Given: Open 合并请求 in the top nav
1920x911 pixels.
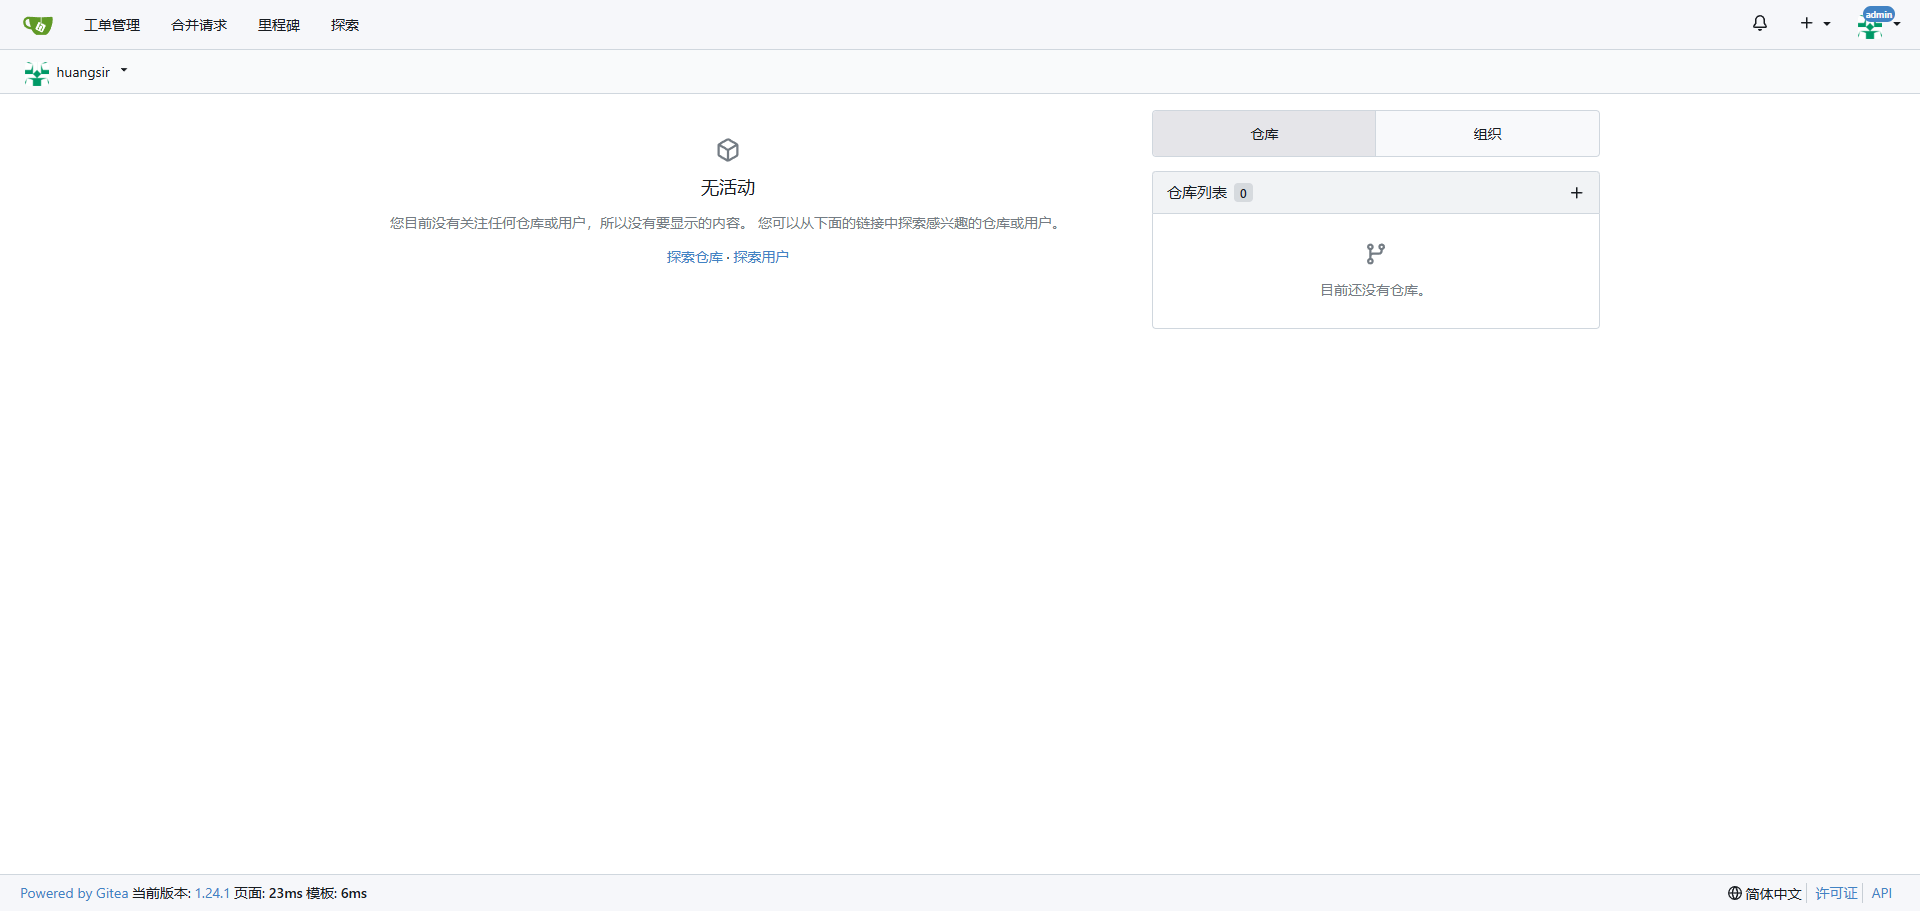Looking at the screenshot, I should click(x=199, y=25).
